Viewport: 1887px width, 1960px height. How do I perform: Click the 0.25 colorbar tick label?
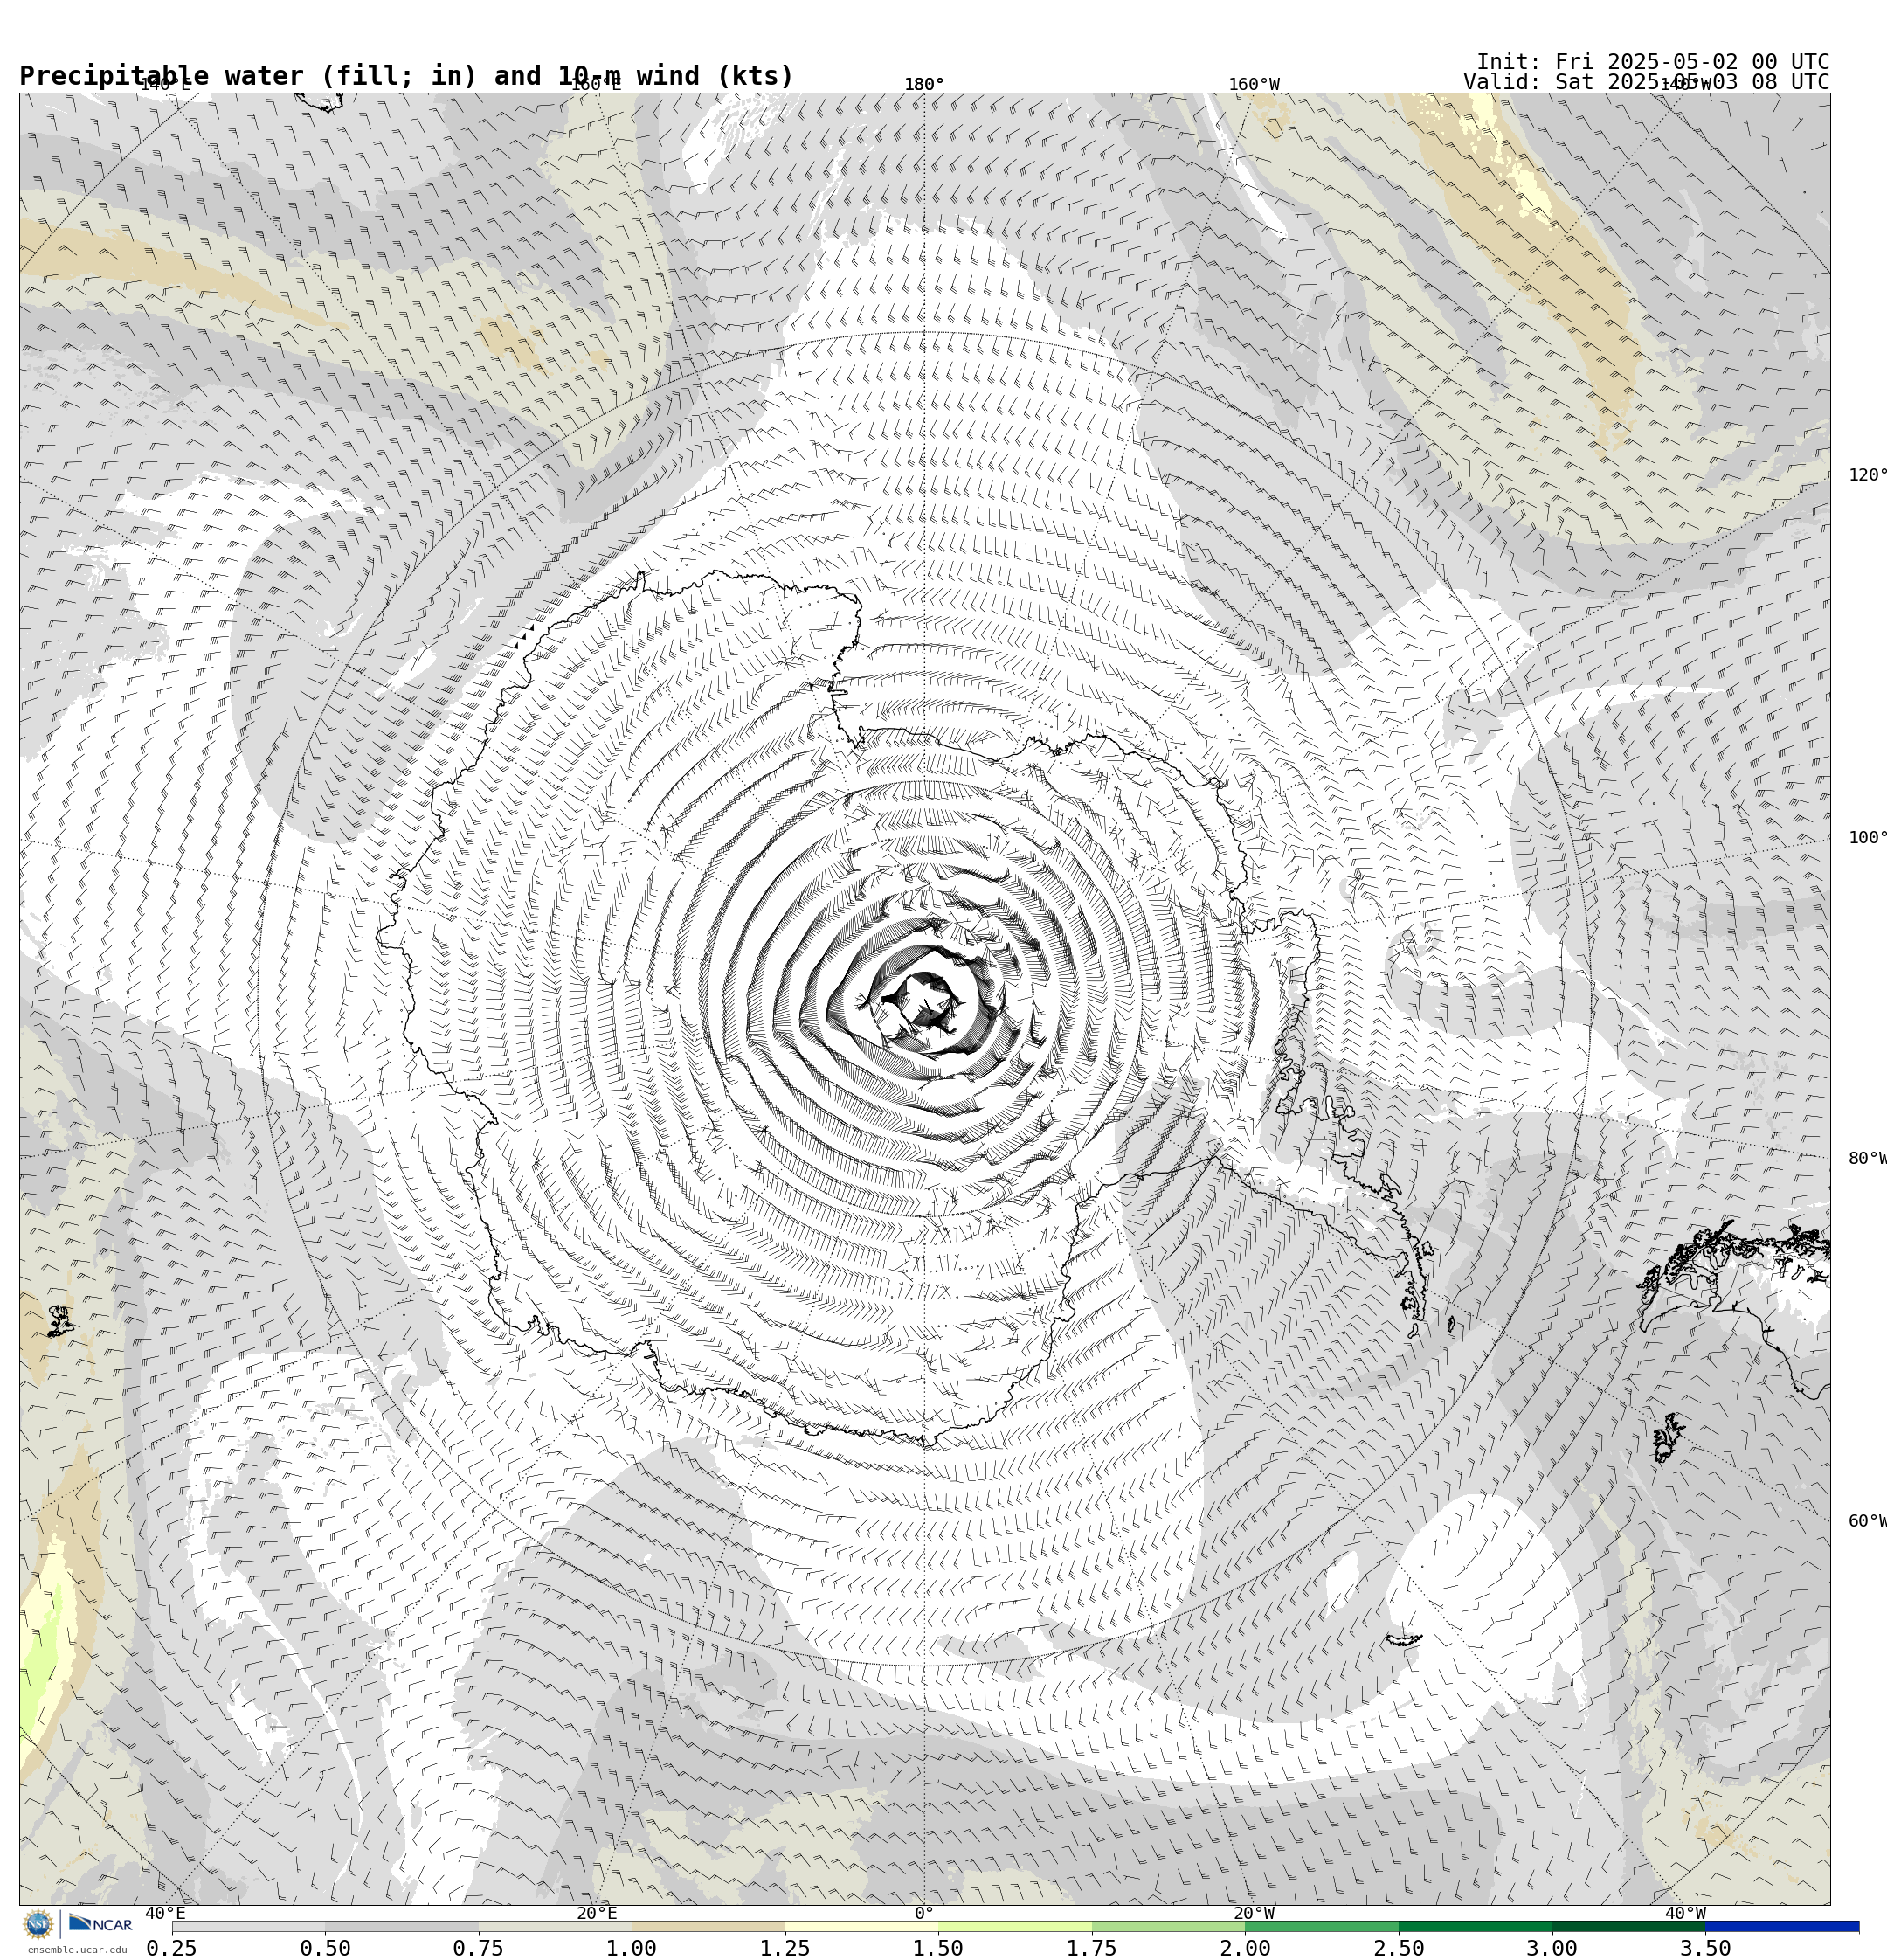tap(172, 1948)
